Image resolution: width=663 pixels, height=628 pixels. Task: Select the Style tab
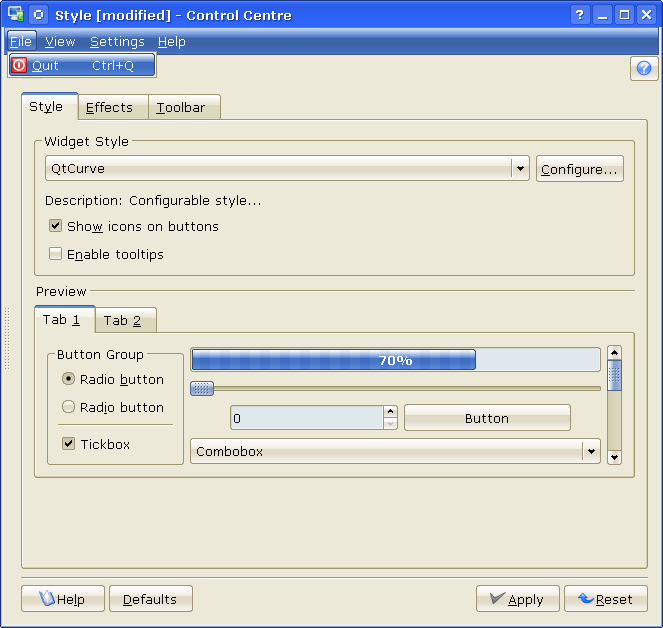49,106
